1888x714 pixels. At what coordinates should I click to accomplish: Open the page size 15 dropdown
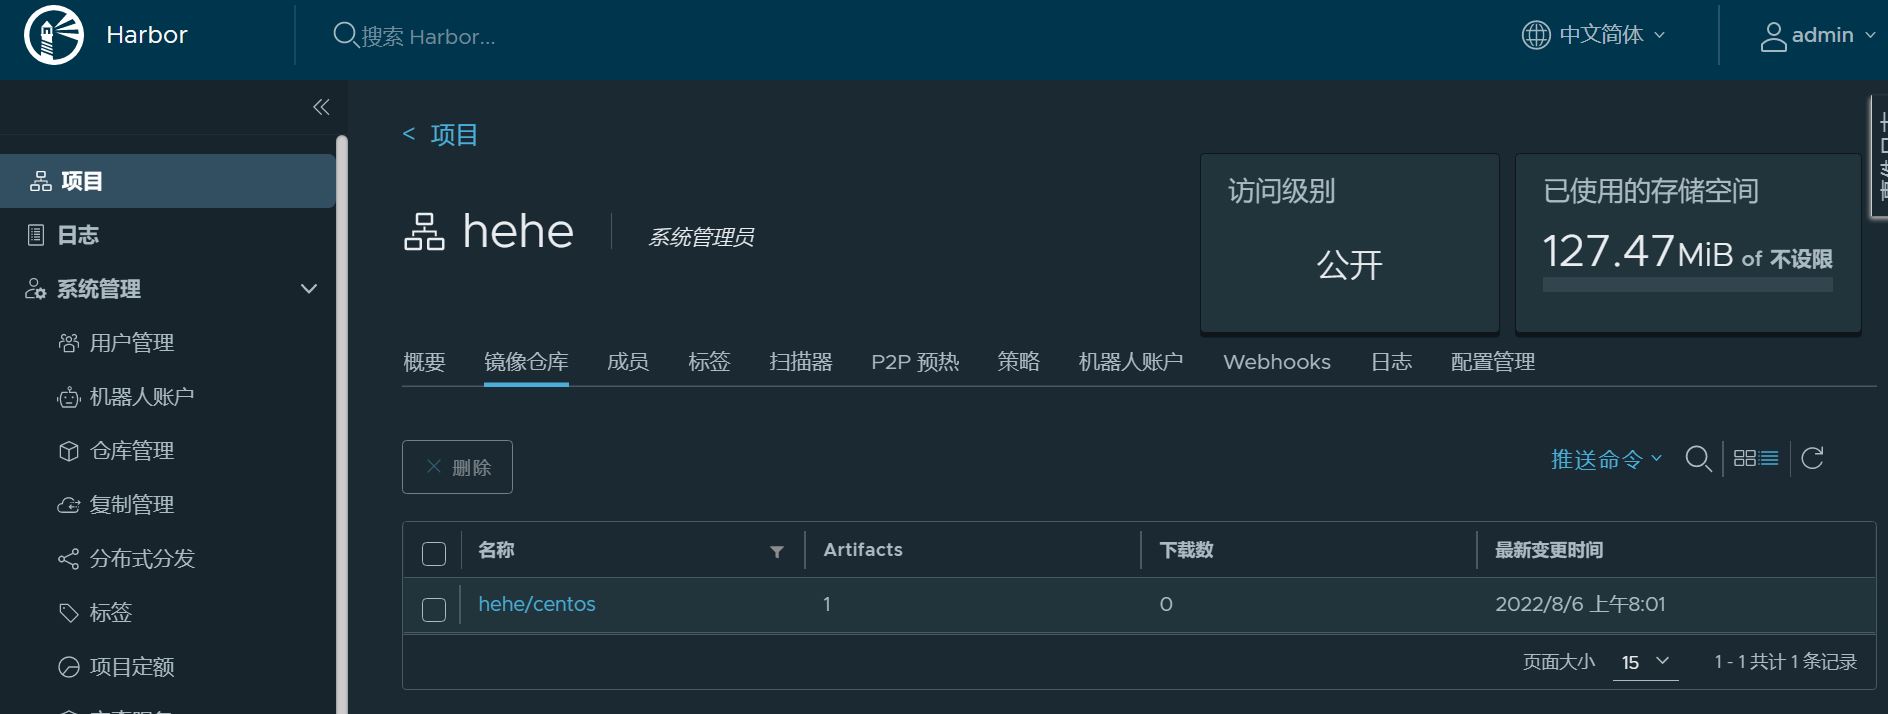coord(1645,662)
